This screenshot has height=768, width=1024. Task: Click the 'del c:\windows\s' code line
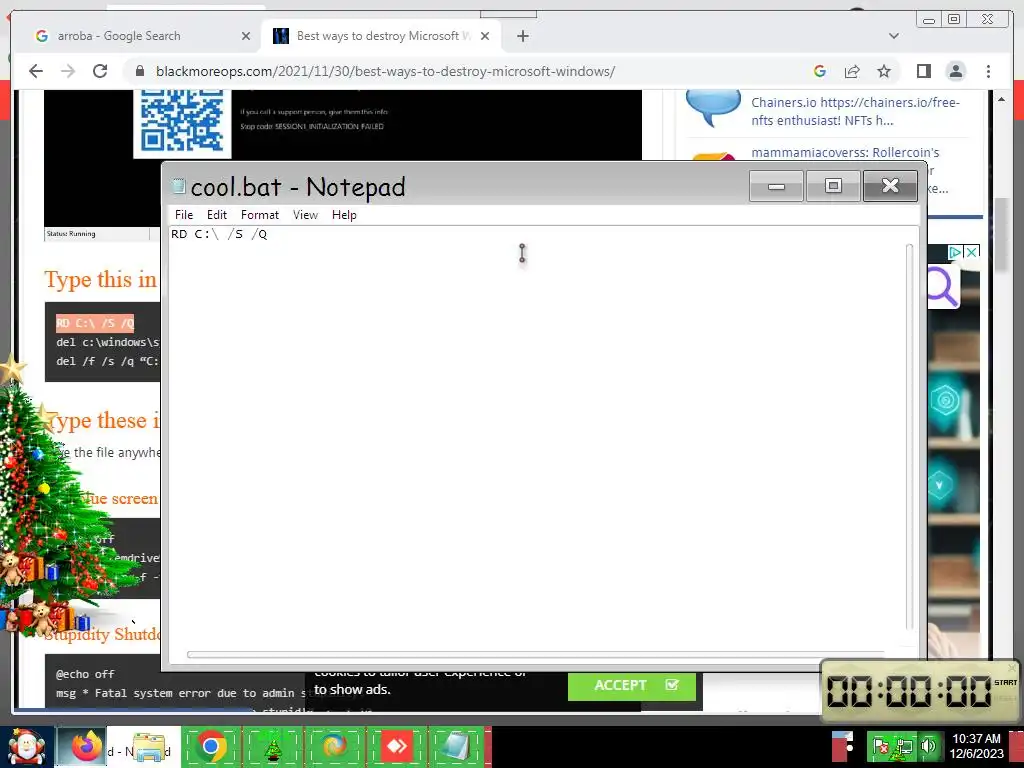click(x=108, y=342)
